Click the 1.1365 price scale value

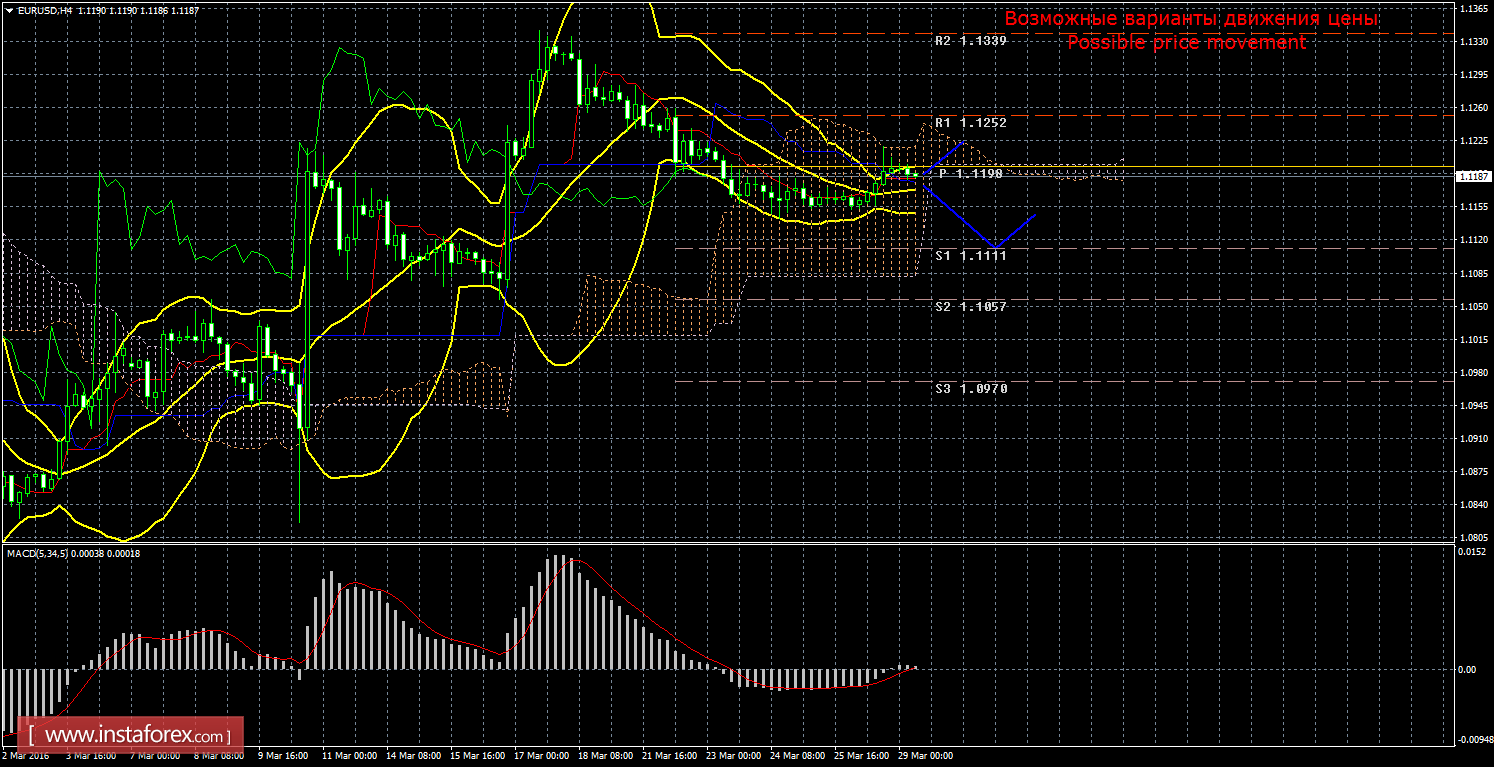[1470, 8]
